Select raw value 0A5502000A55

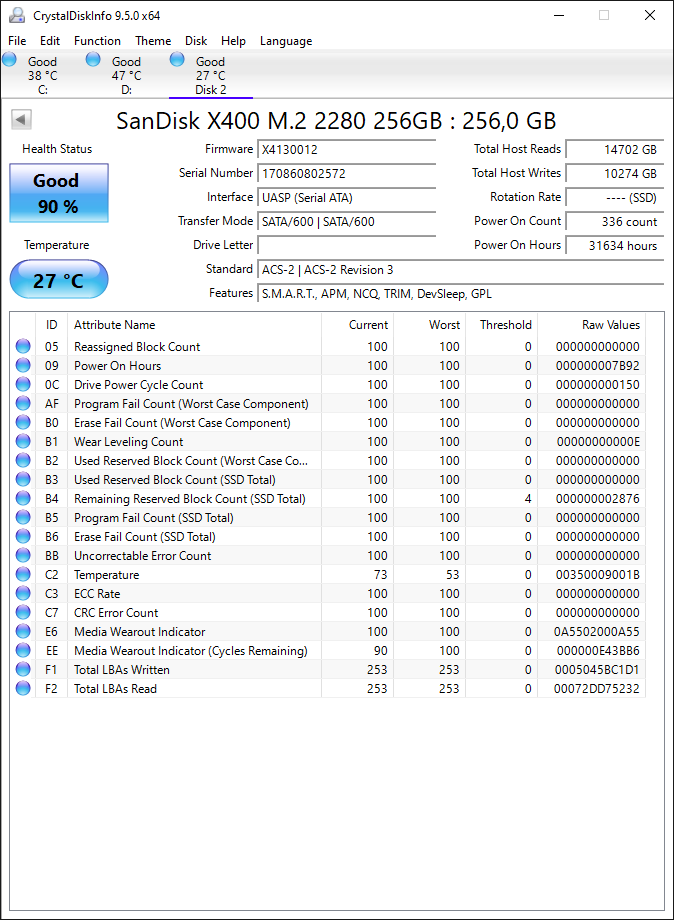[597, 631]
